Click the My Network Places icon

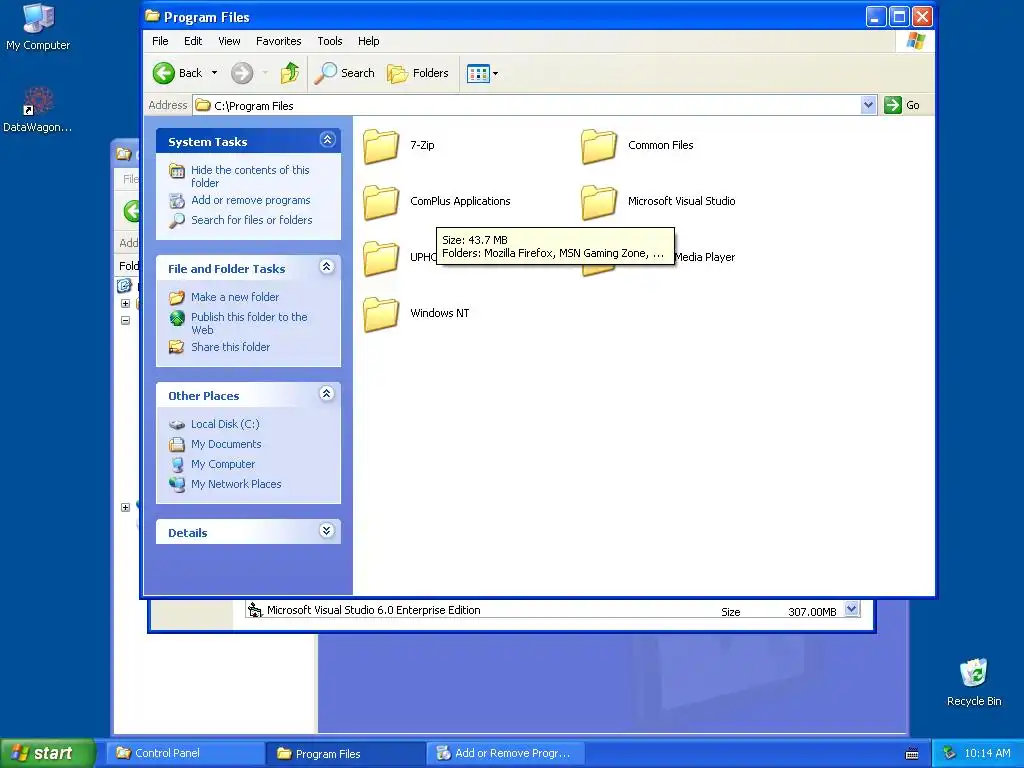tap(177, 484)
